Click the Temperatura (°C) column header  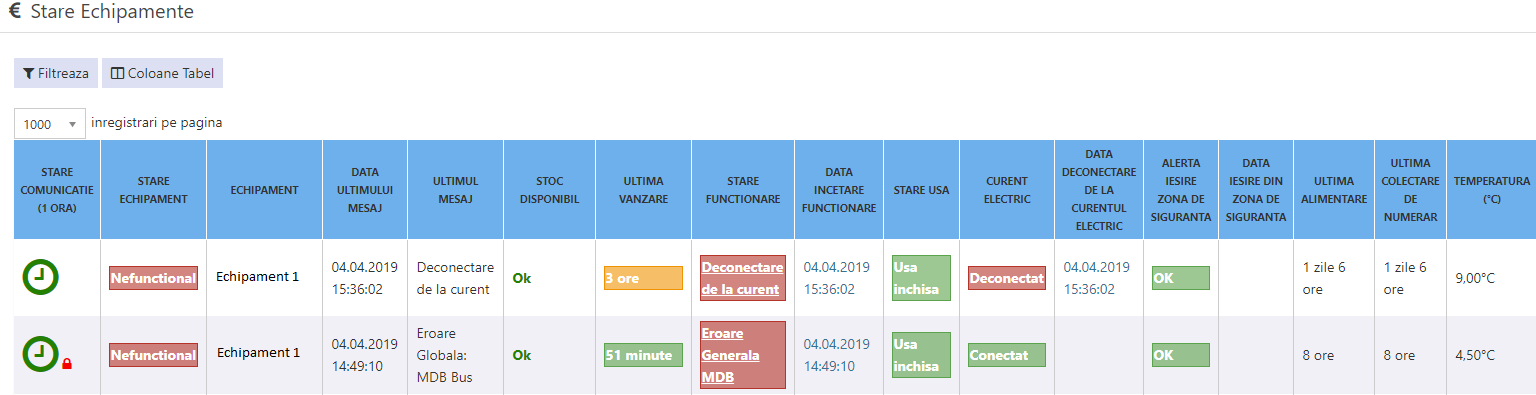click(1491, 190)
